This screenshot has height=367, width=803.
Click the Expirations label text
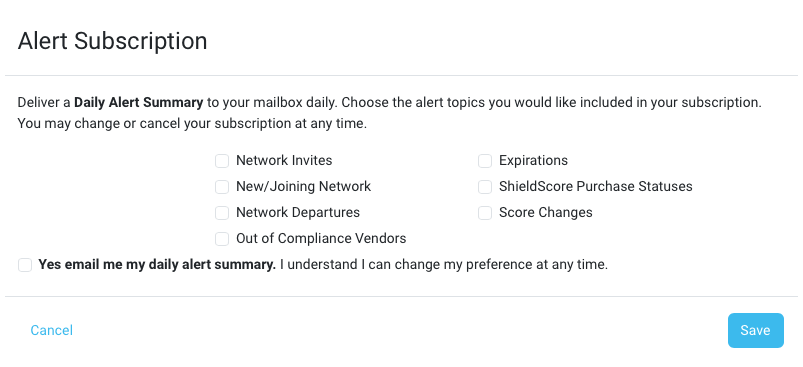[x=534, y=161]
